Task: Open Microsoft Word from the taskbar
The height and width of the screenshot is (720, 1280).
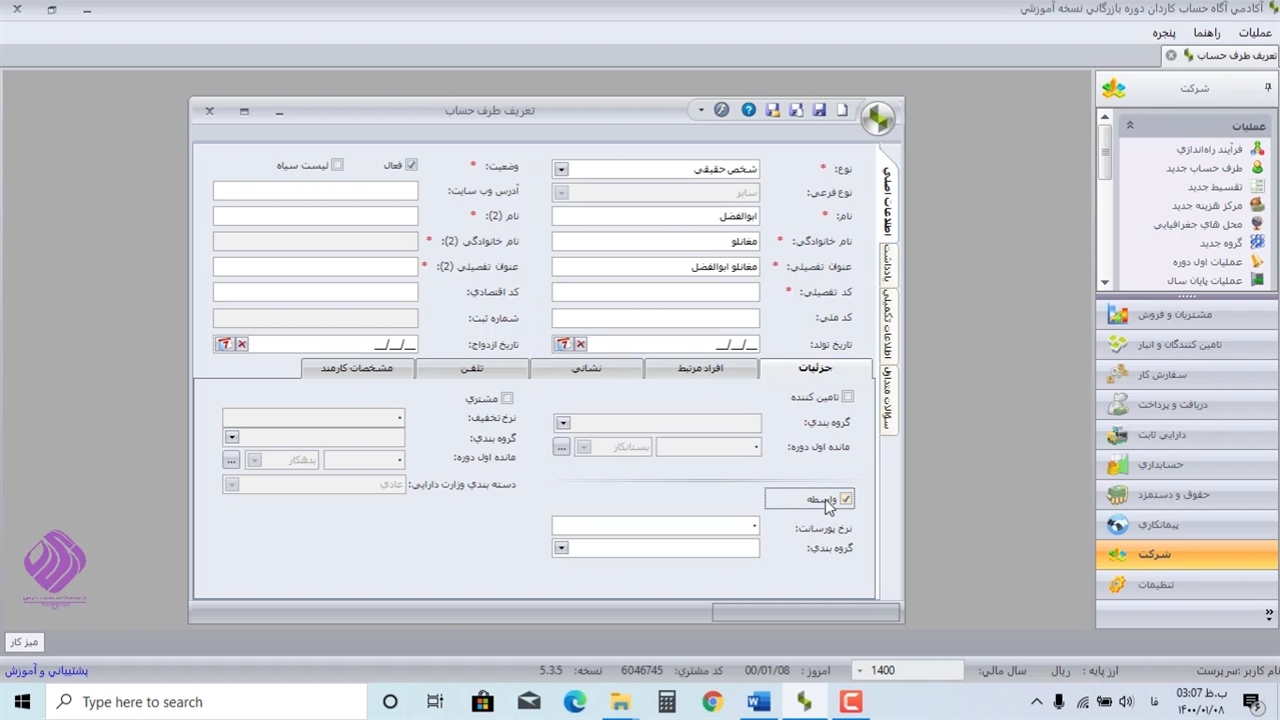Action: pyautogui.click(x=758, y=702)
